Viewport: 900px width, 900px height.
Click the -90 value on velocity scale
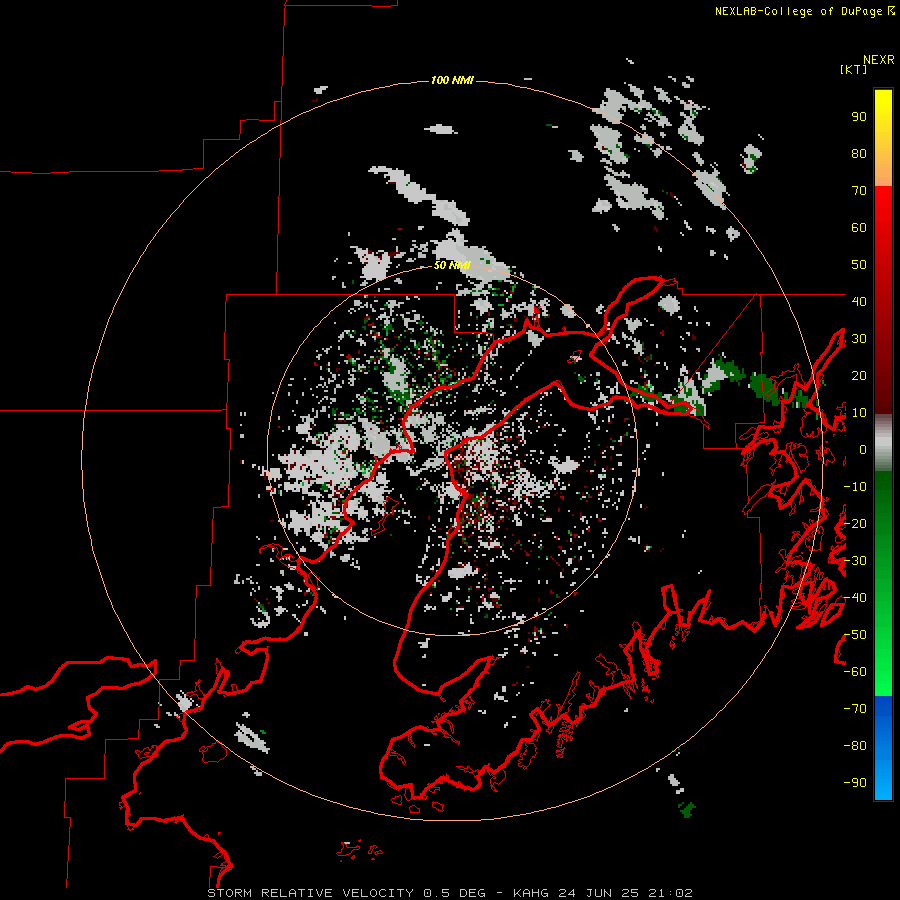[x=855, y=782]
